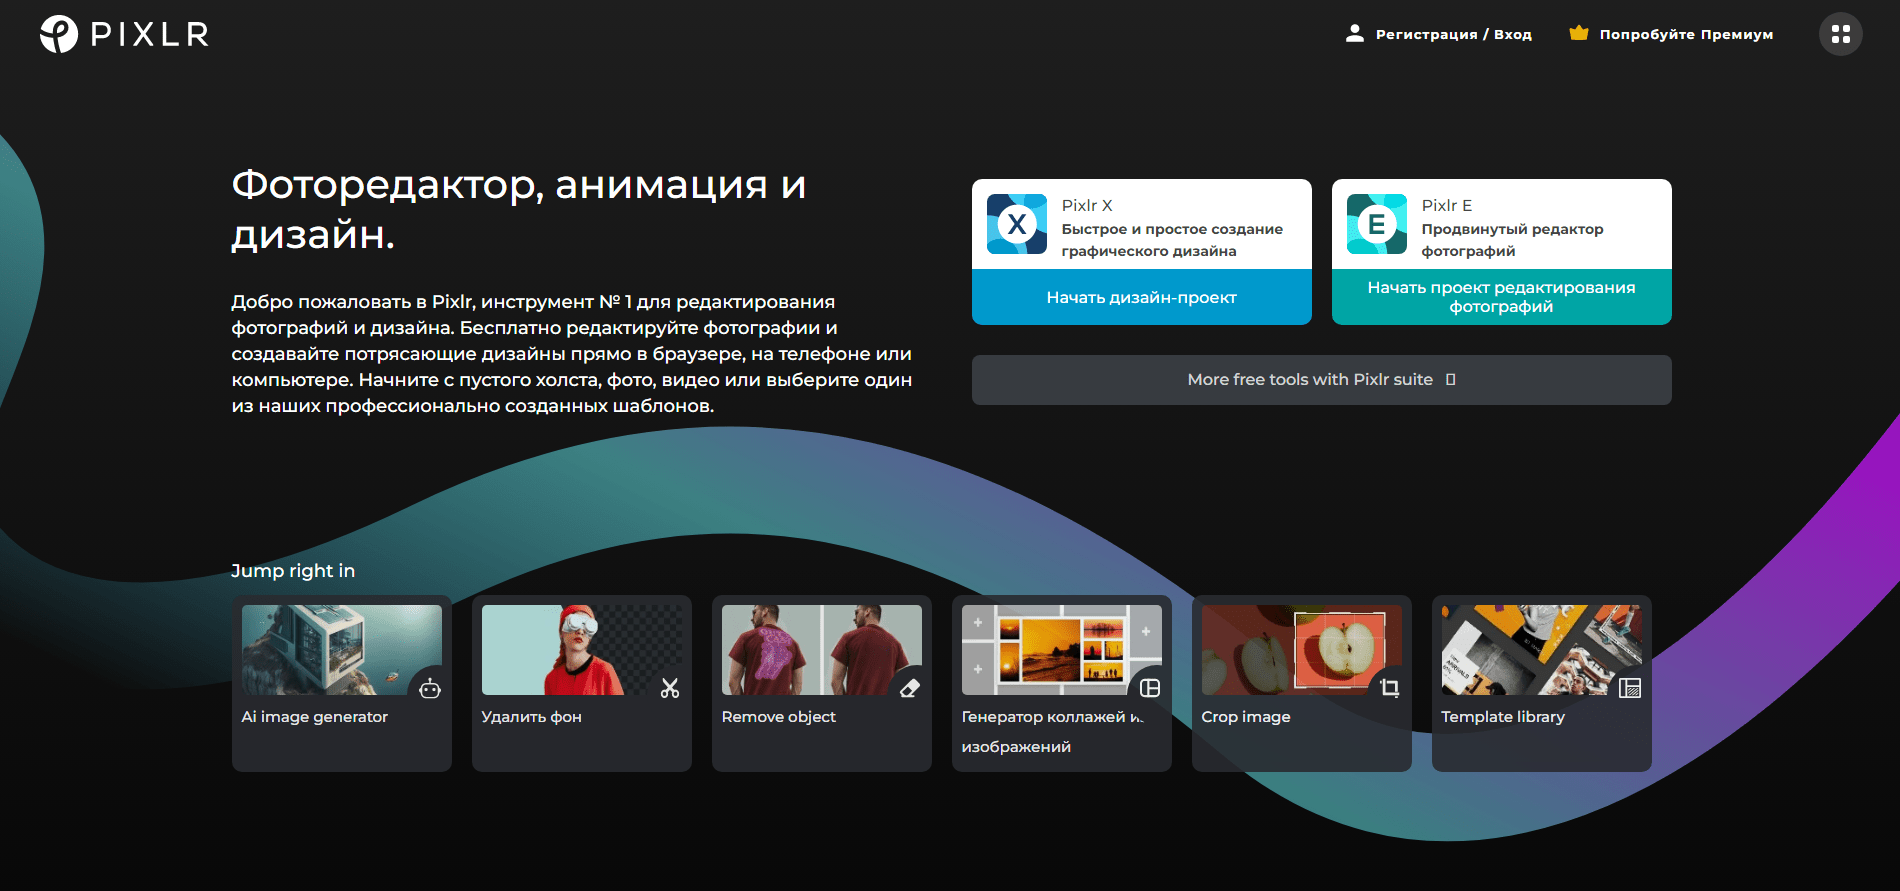Click the Фоторедактор, анимация и дизайн heading
The image size is (1900, 891).
point(519,209)
